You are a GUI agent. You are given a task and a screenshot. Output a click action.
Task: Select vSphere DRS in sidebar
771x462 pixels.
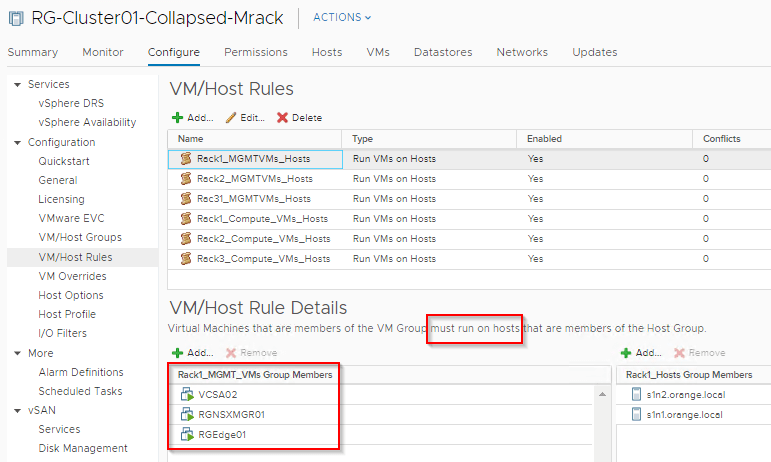point(71,103)
